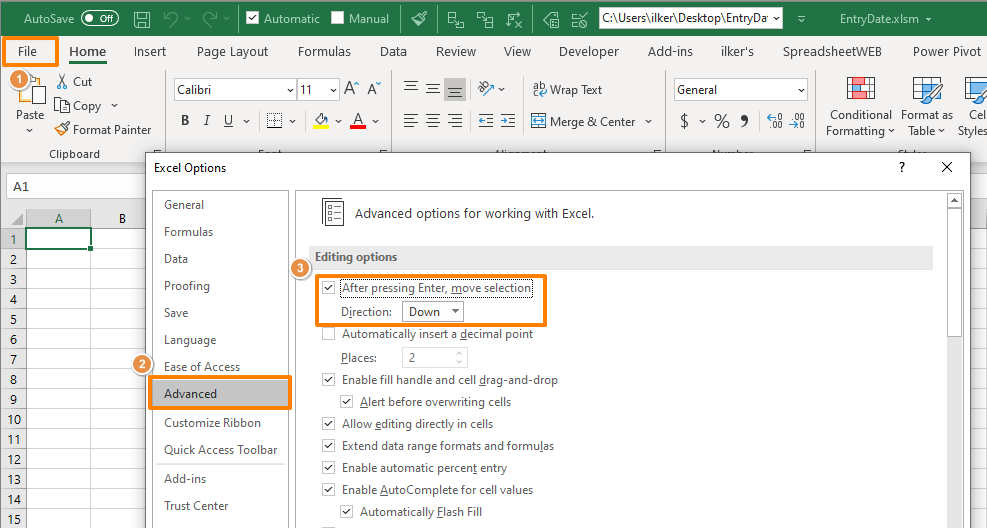Toggle Bold formatting
Viewport: 987px width, 528px height.
click(185, 120)
